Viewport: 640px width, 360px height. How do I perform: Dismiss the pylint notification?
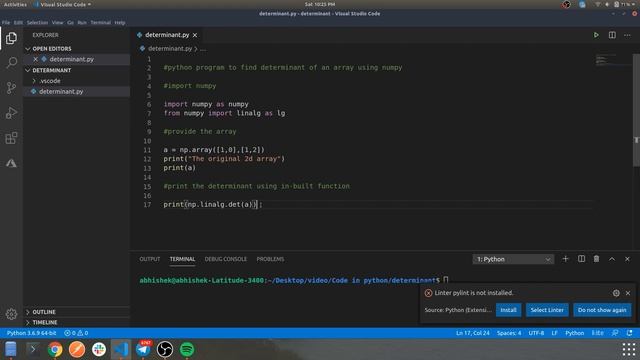[628, 293]
